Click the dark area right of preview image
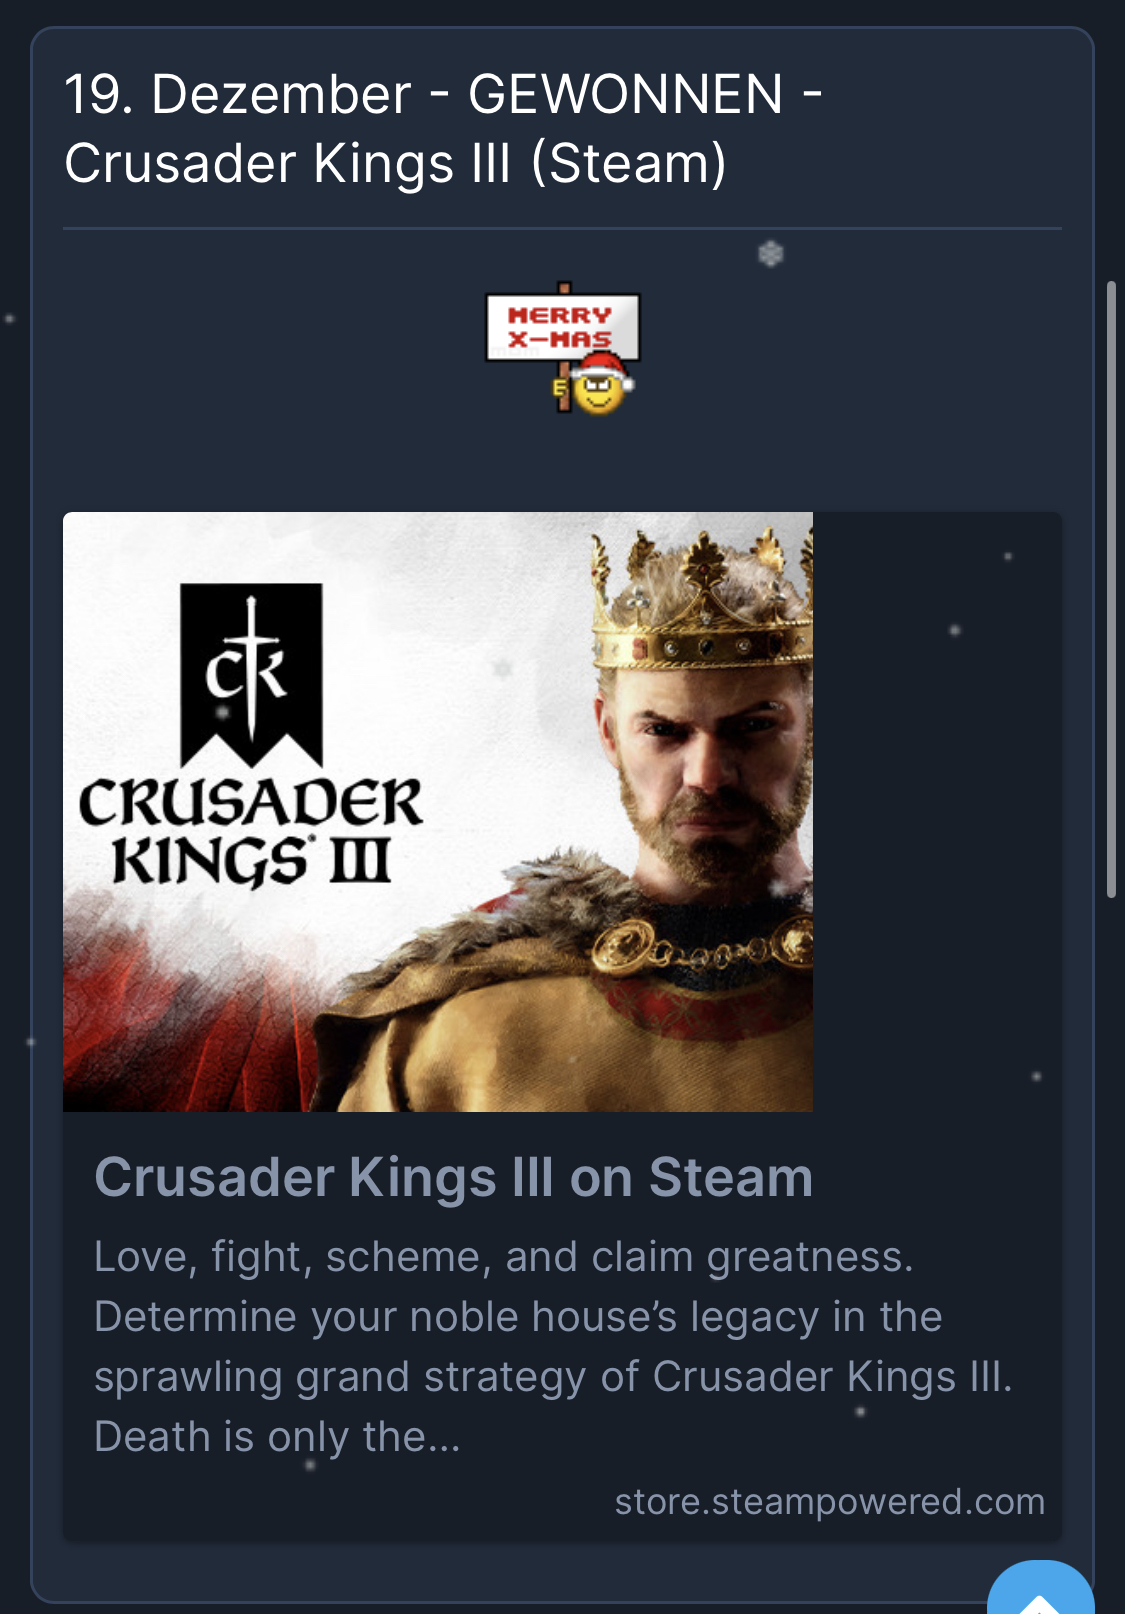Image resolution: width=1125 pixels, height=1614 pixels. [x=937, y=812]
